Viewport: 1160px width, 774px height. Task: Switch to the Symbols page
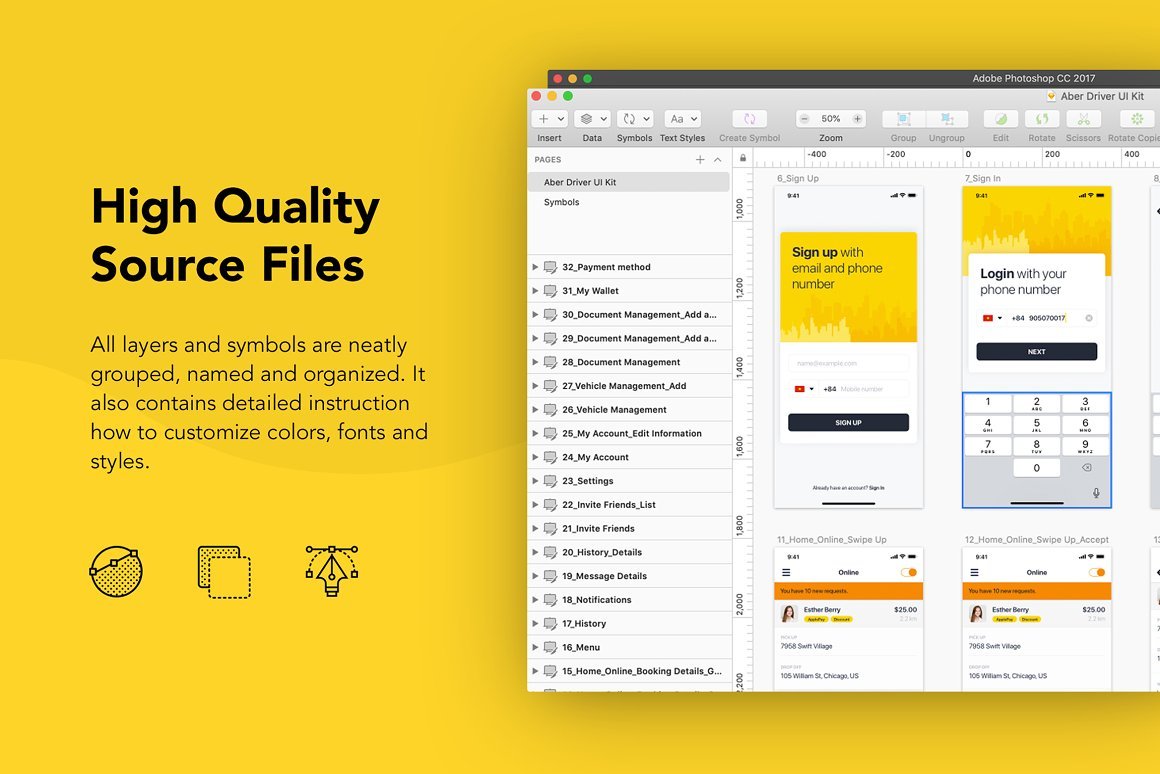click(x=561, y=202)
